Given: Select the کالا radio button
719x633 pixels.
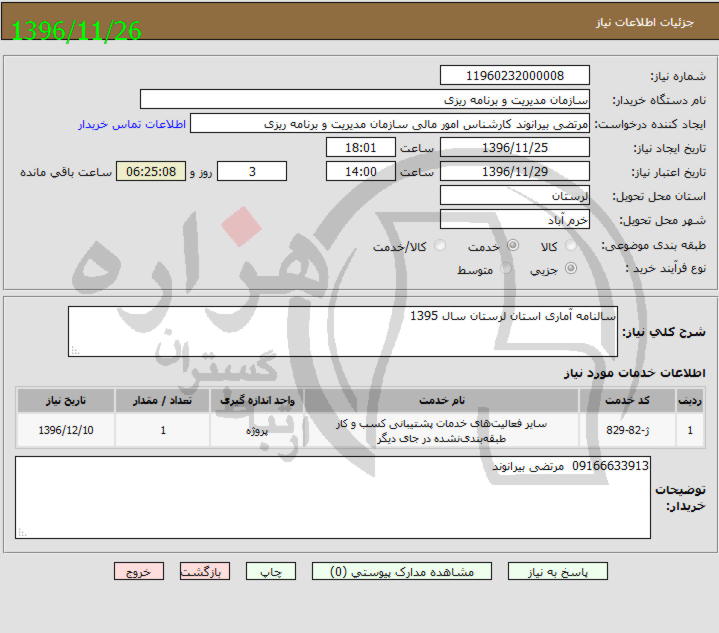Looking at the screenshot, I should pos(570,245).
